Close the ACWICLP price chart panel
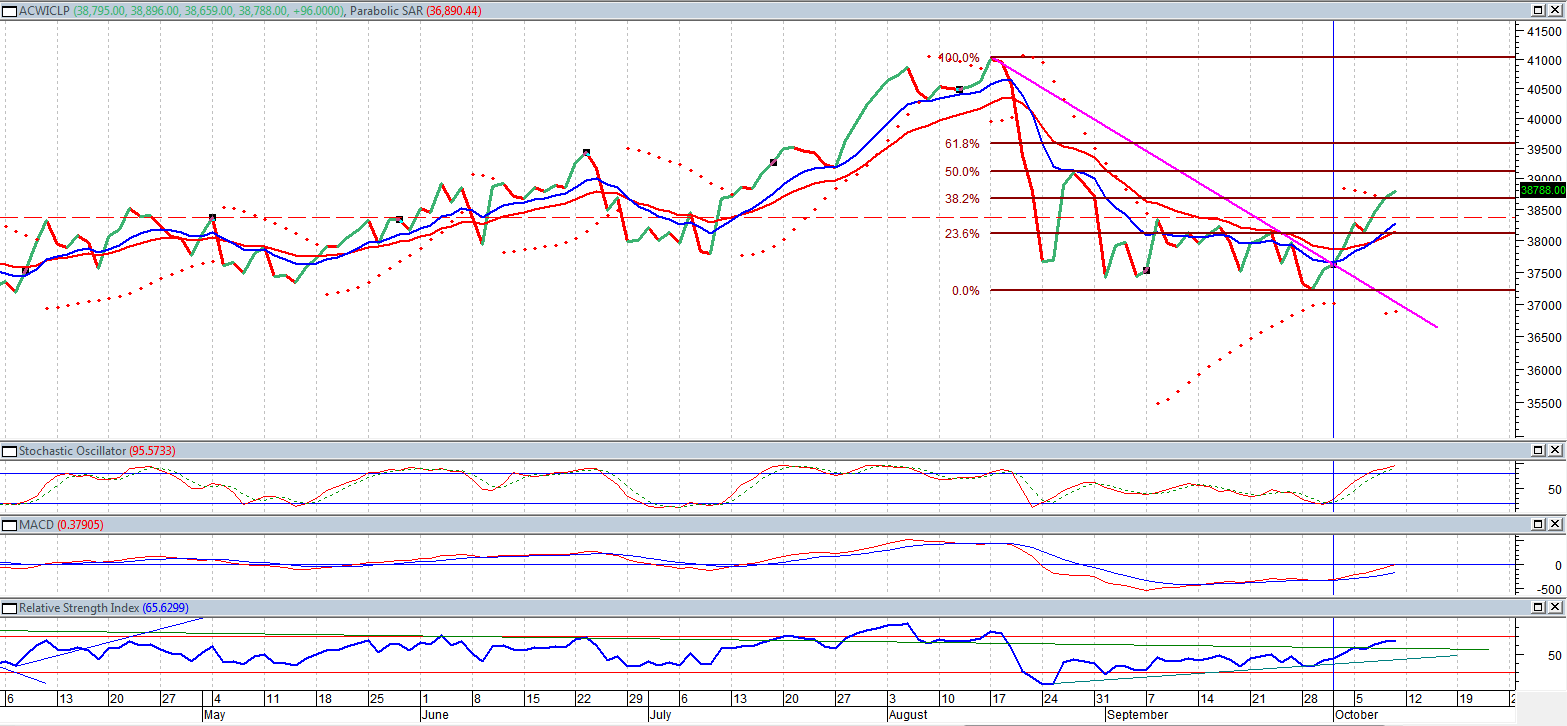Screen dimensions: 1567x726 (x=1555, y=10)
